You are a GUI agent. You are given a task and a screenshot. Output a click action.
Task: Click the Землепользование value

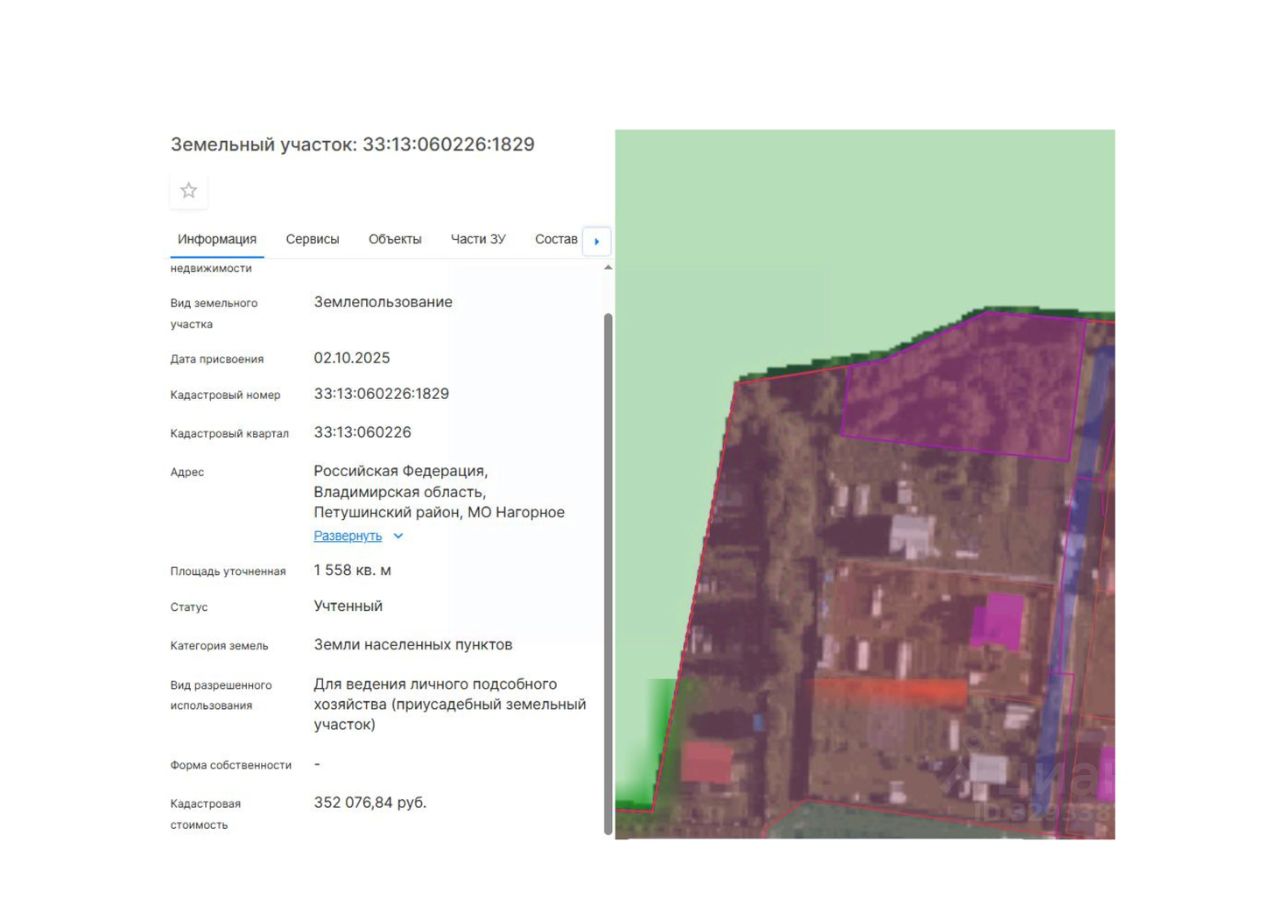tap(383, 302)
